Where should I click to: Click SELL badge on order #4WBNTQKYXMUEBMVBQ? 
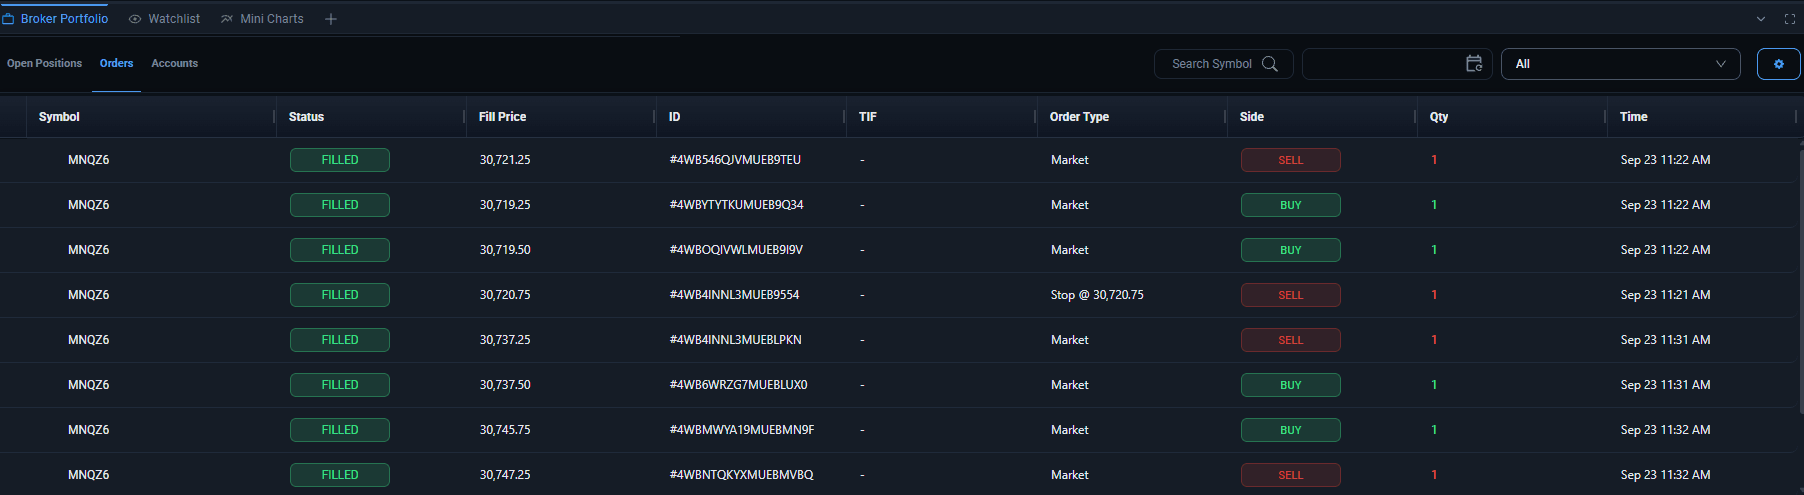coord(1291,475)
